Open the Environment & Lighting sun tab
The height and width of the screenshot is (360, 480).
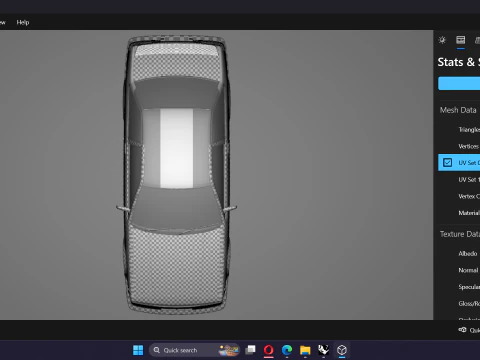(x=442, y=40)
